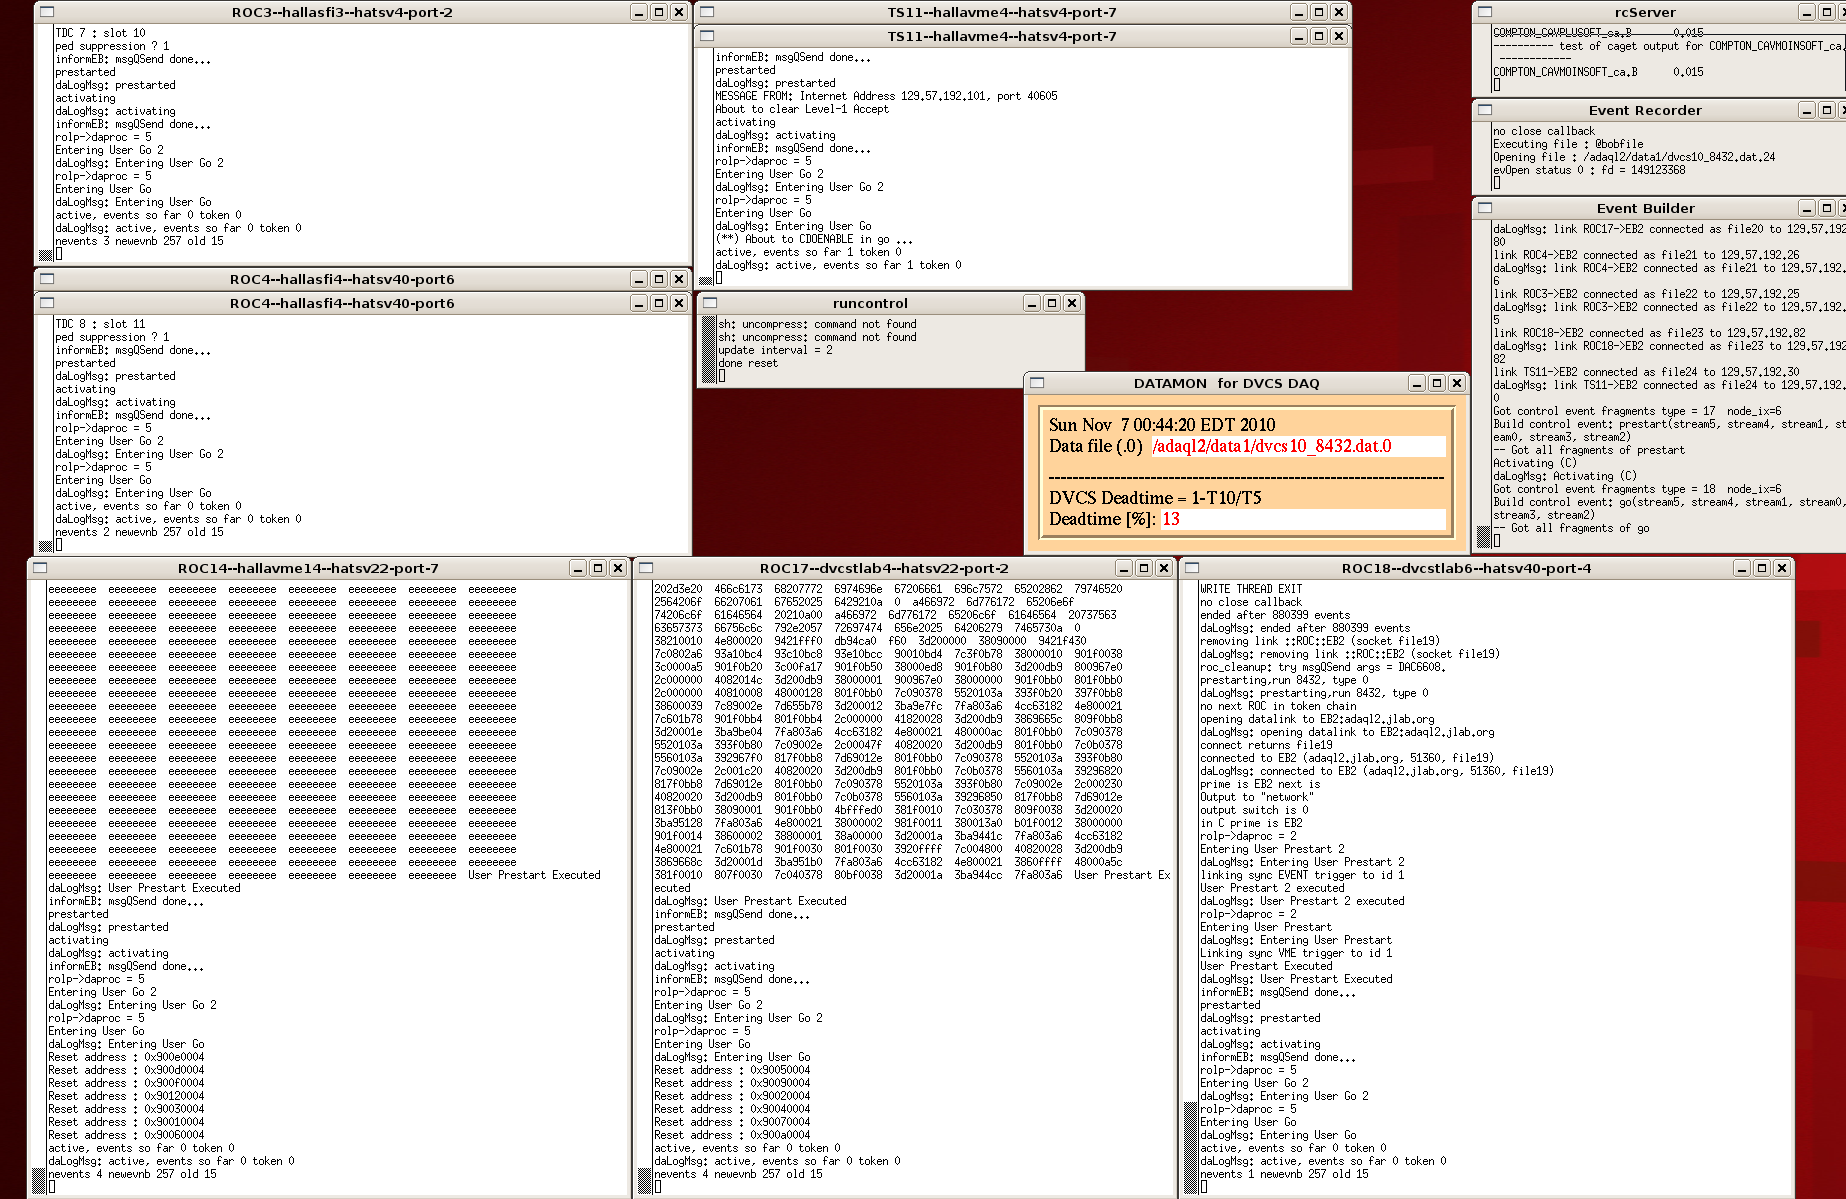Close the ROC17--dvcstlab4 window

1164,568
